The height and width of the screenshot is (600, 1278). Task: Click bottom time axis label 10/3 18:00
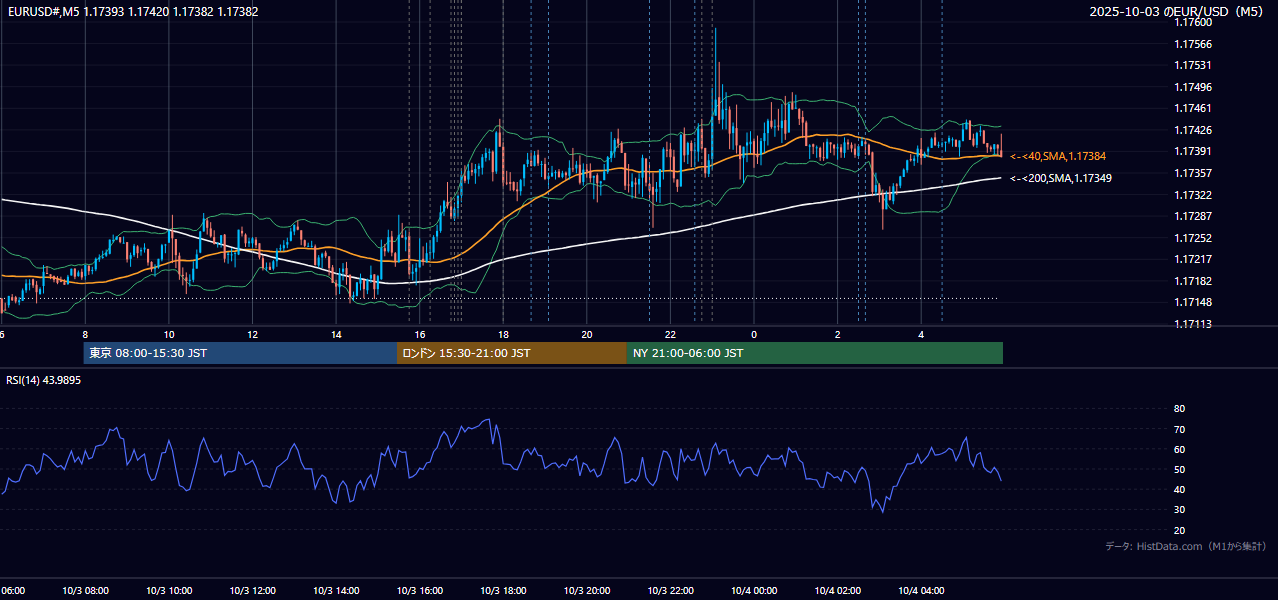coord(503,591)
